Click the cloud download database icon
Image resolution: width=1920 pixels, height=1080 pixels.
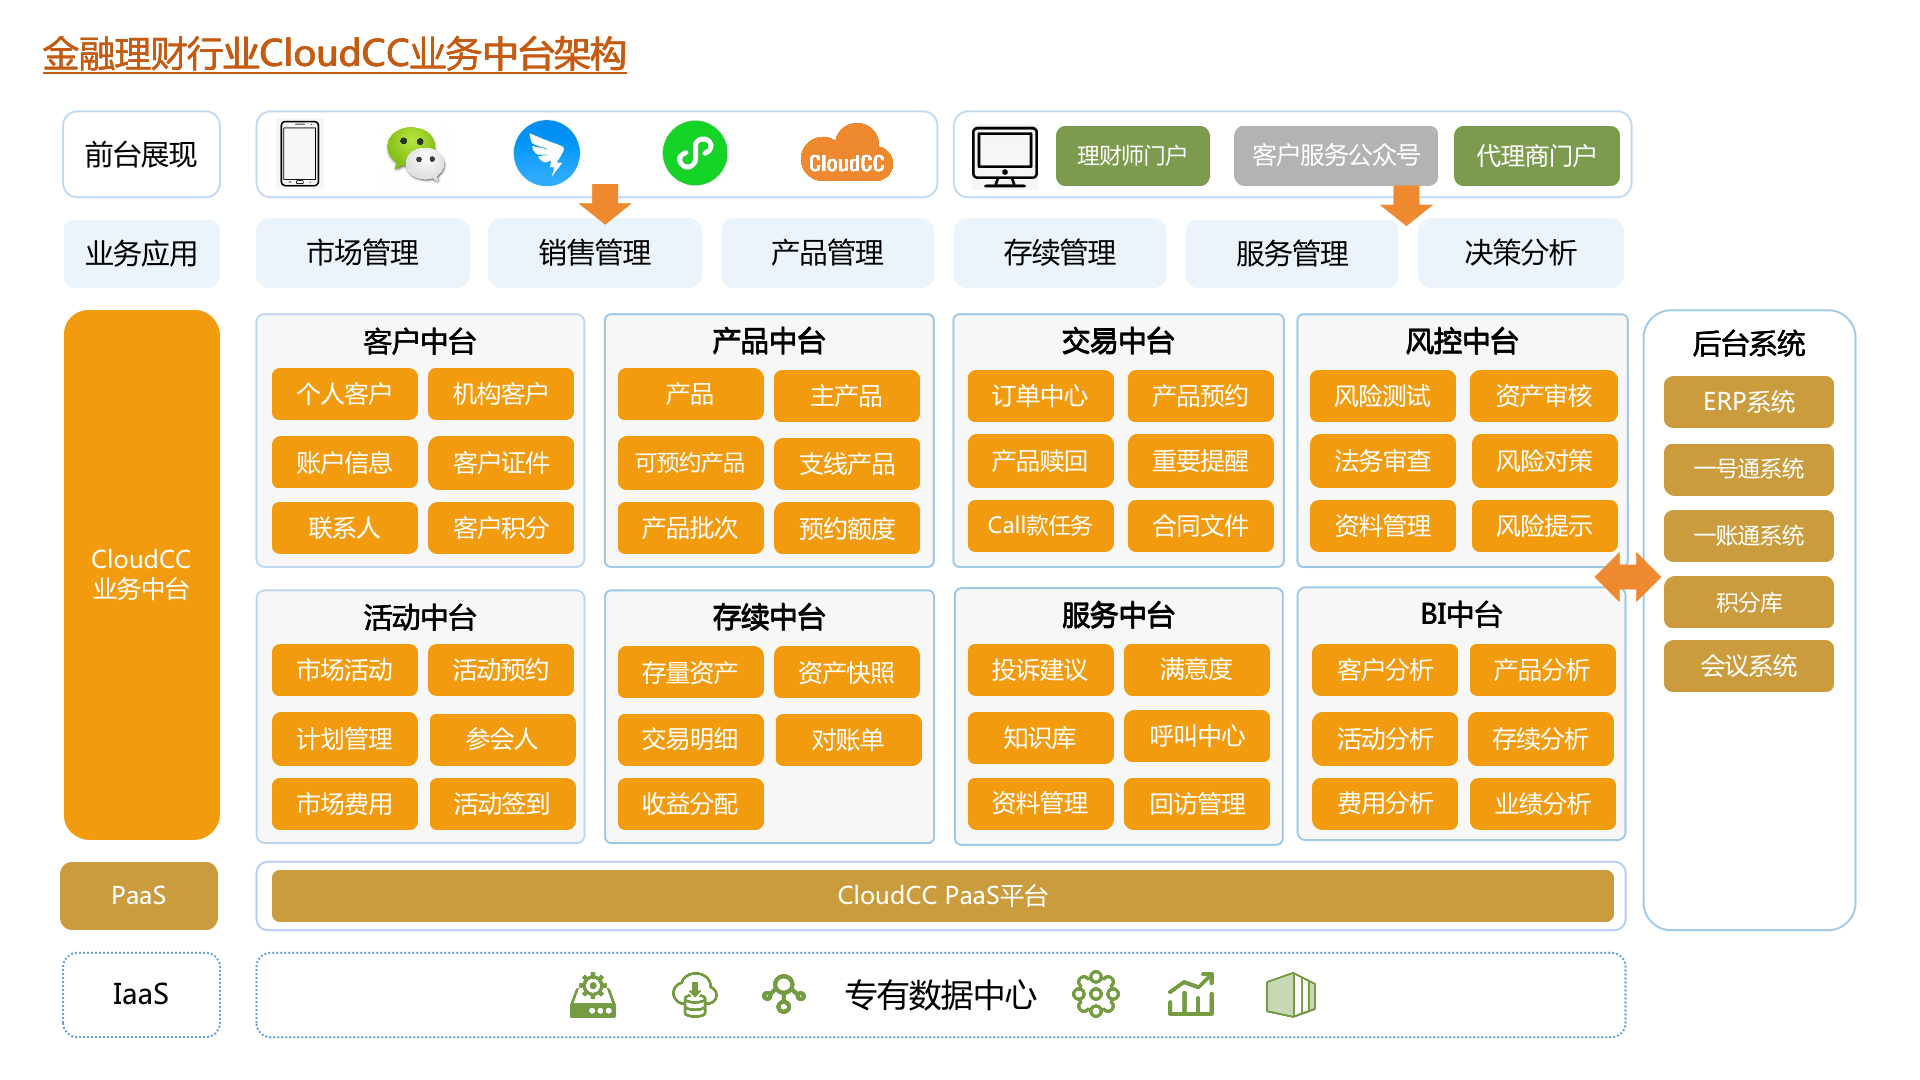(694, 994)
